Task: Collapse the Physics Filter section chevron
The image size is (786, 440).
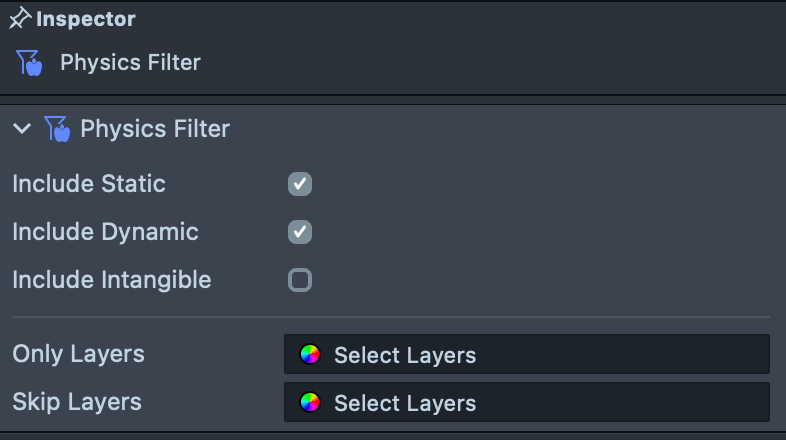Action: (22, 129)
